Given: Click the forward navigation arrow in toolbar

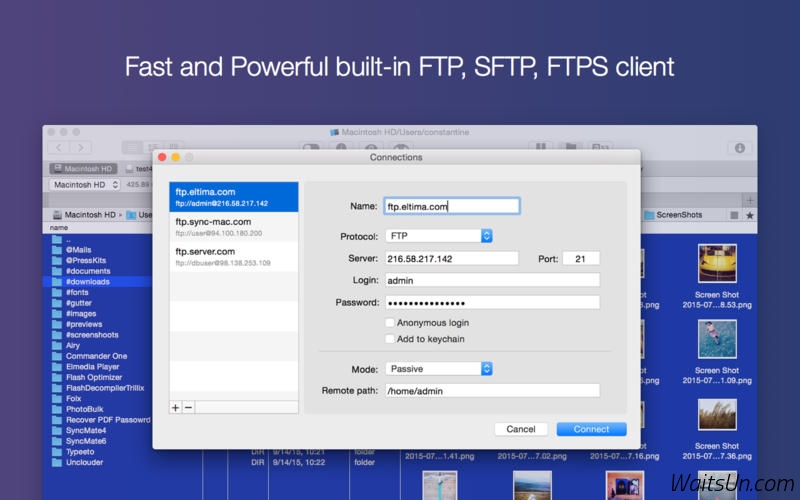Looking at the screenshot, I should pyautogui.click(x=80, y=148).
